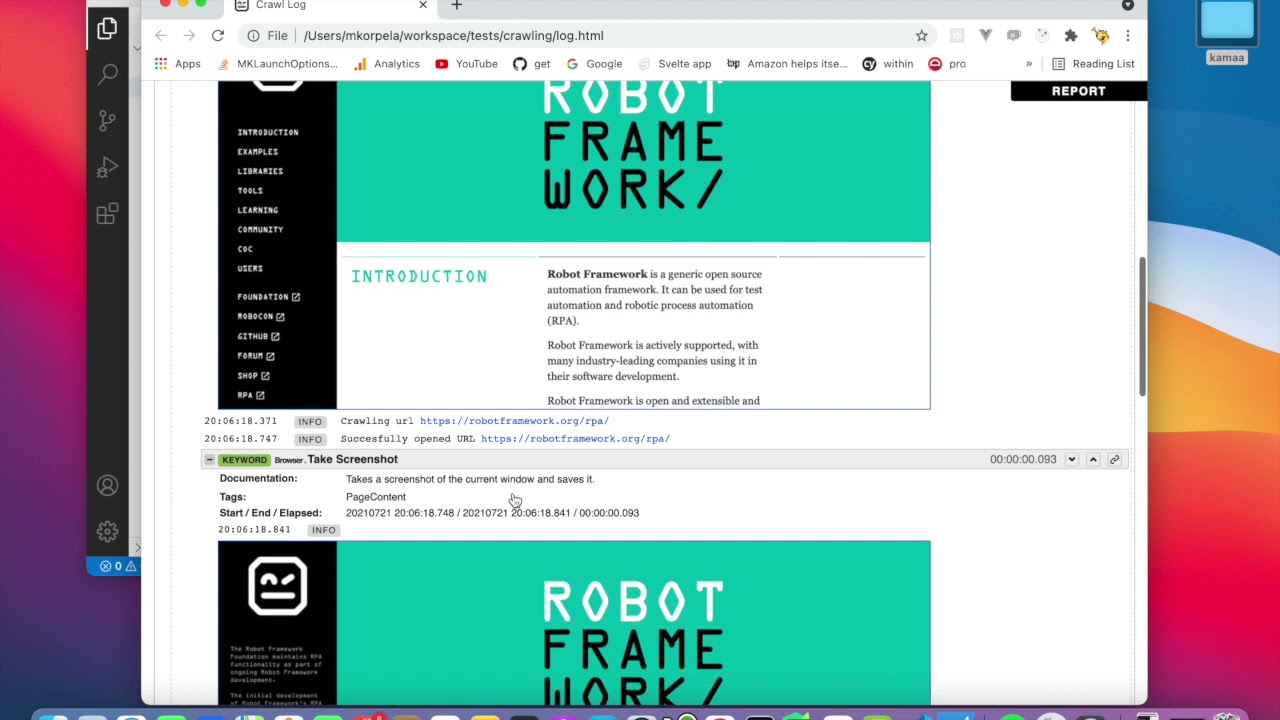The height and width of the screenshot is (720, 1280).
Task: Click the green KEYWORD label
Action: click(x=244, y=460)
